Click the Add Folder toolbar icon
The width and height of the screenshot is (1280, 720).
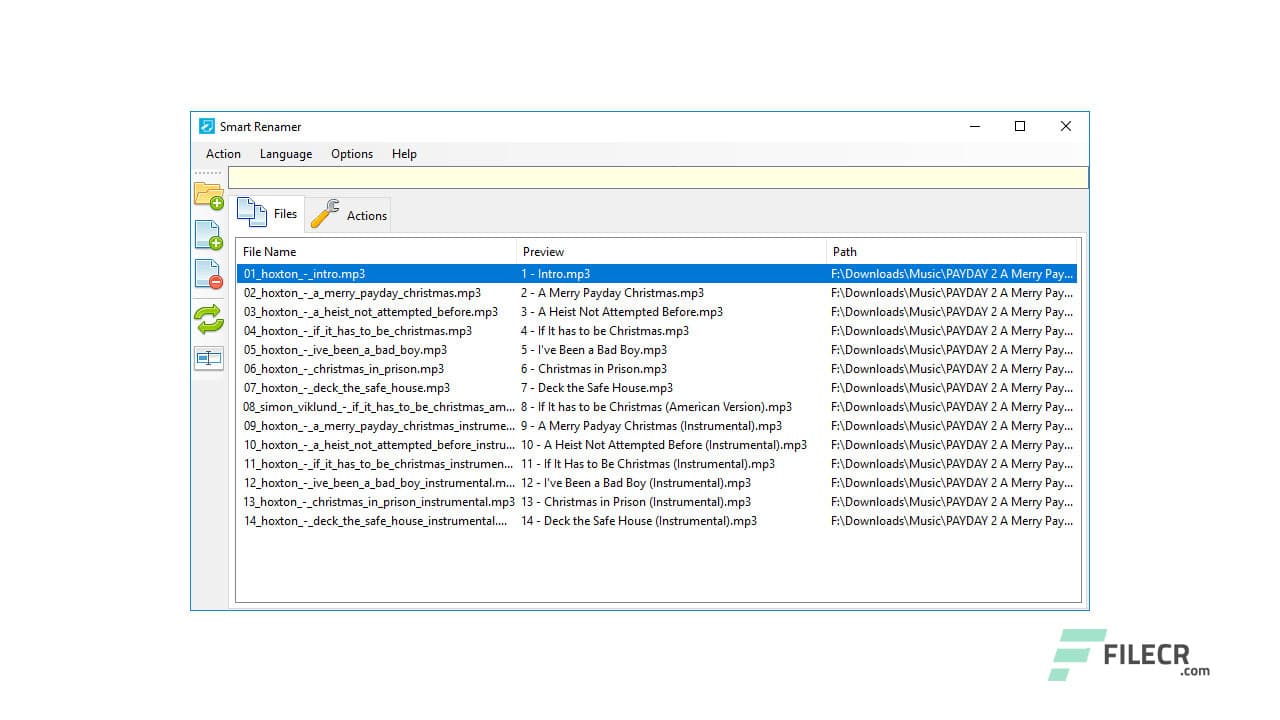click(209, 192)
